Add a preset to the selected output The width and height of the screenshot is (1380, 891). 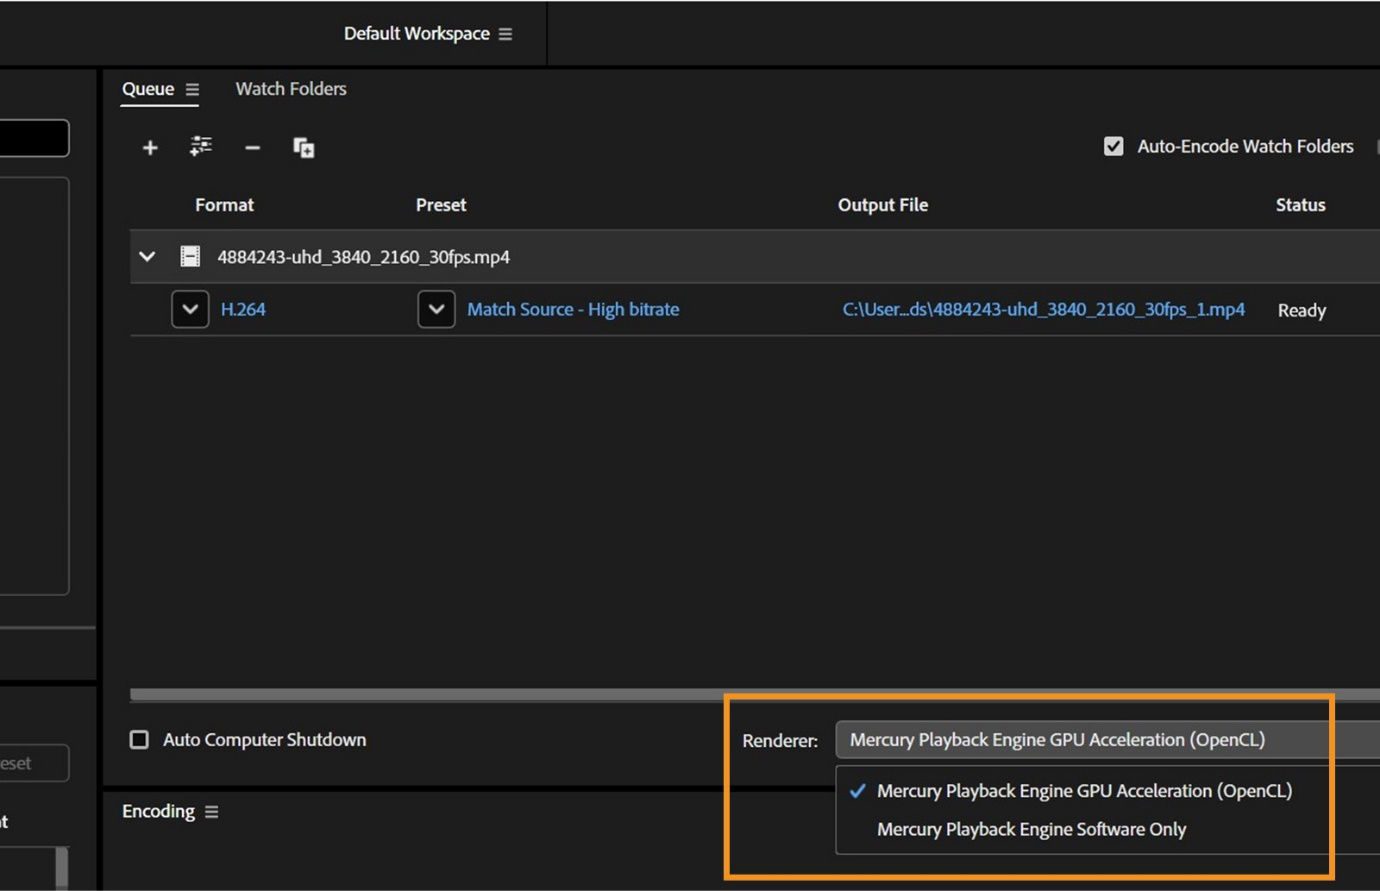[200, 147]
